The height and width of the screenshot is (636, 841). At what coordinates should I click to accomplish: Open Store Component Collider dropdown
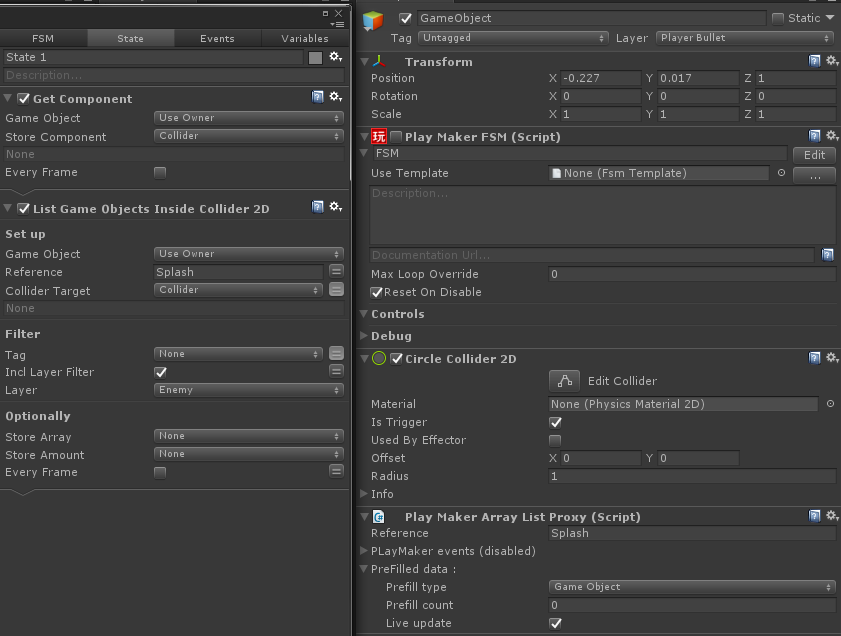[248, 136]
